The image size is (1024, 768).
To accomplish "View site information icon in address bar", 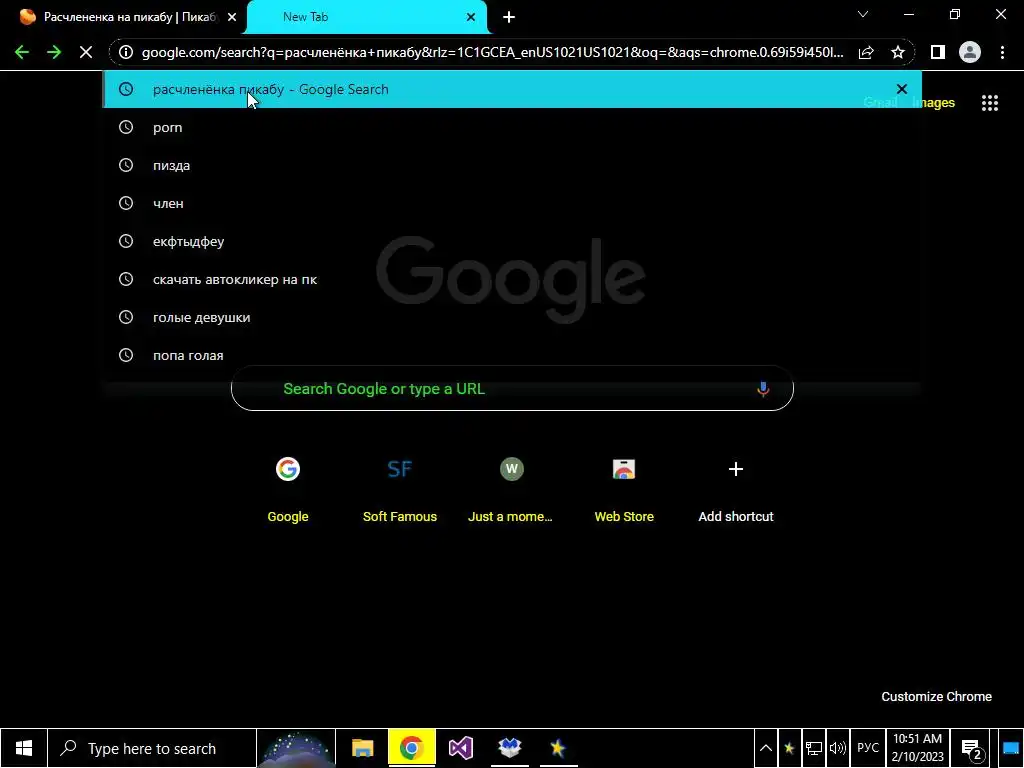I will [126, 52].
